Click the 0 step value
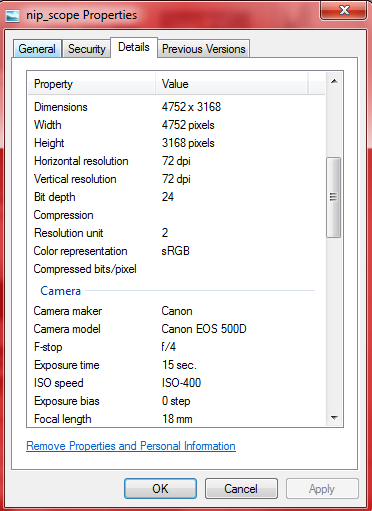372x511 pixels. (x=176, y=401)
